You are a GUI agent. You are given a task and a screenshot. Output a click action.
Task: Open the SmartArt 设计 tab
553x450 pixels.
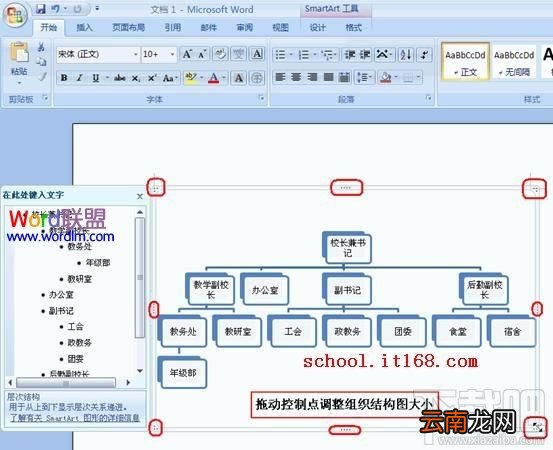coord(317,28)
